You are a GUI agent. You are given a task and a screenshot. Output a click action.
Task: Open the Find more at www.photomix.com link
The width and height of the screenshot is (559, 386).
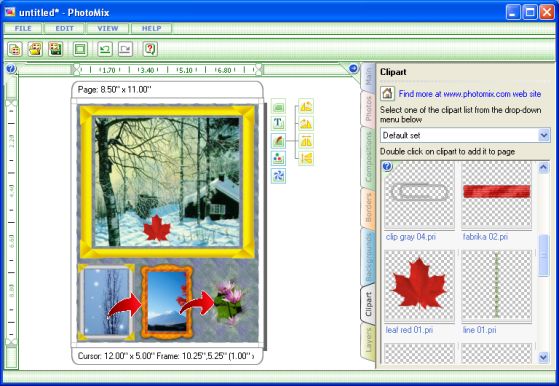(470, 94)
